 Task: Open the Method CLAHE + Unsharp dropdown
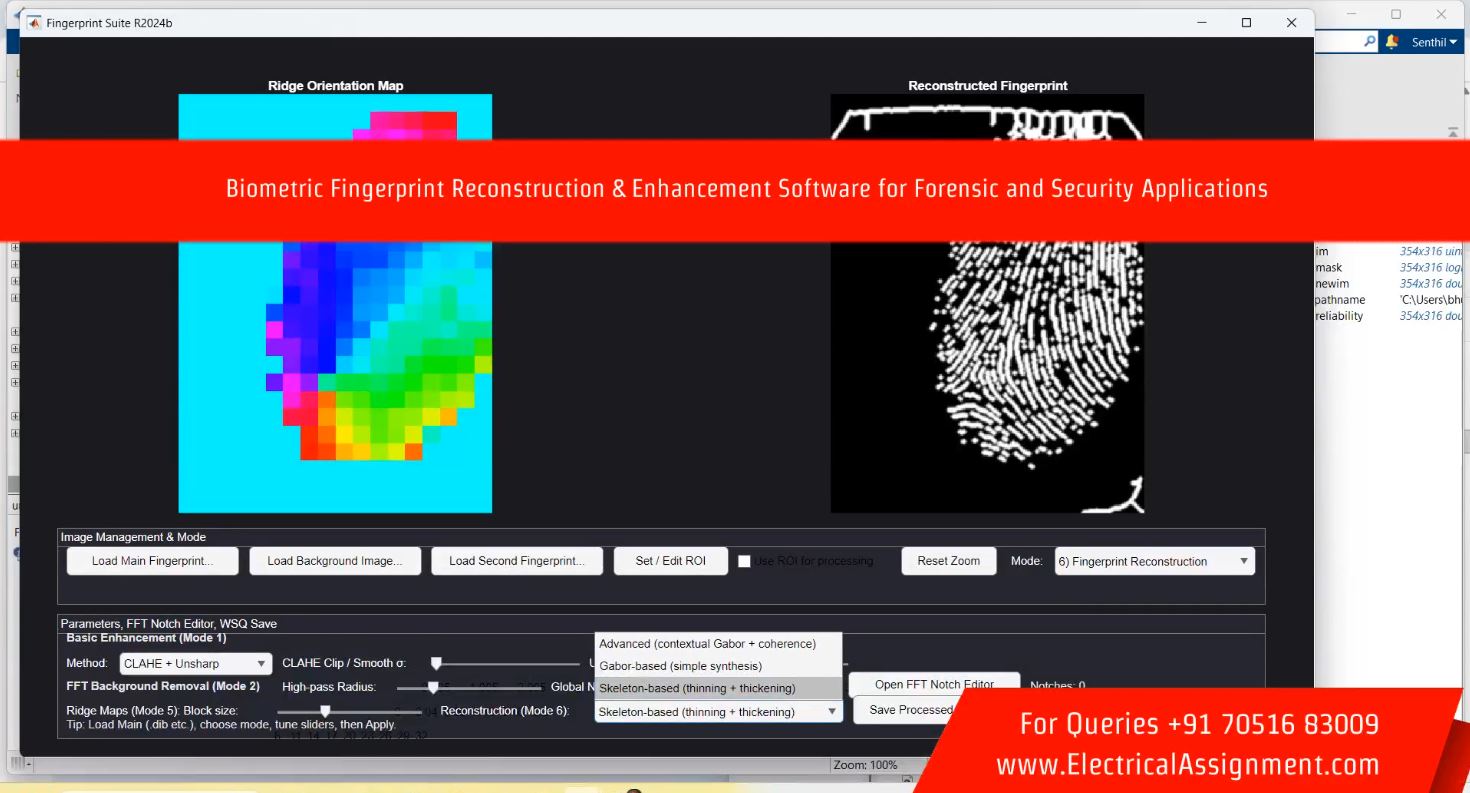click(x=195, y=664)
